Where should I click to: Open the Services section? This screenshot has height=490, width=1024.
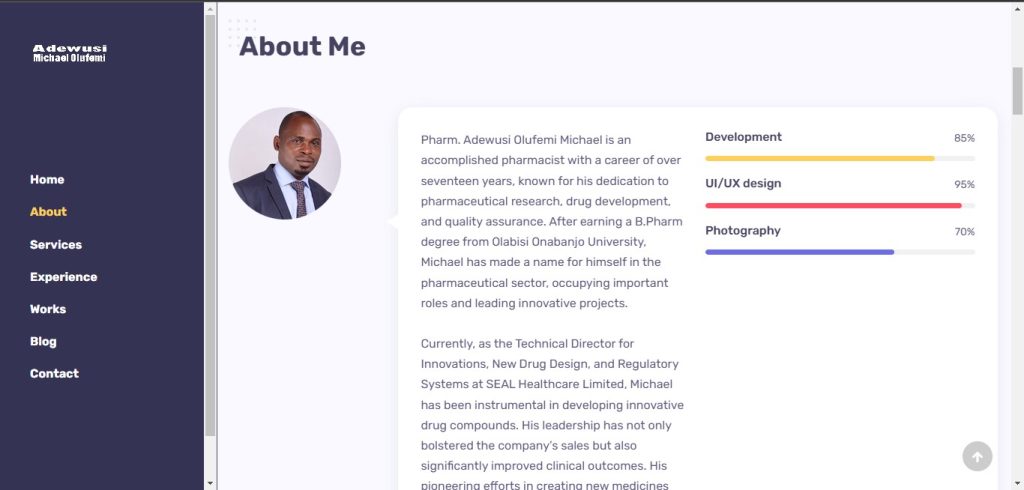[x=56, y=245]
